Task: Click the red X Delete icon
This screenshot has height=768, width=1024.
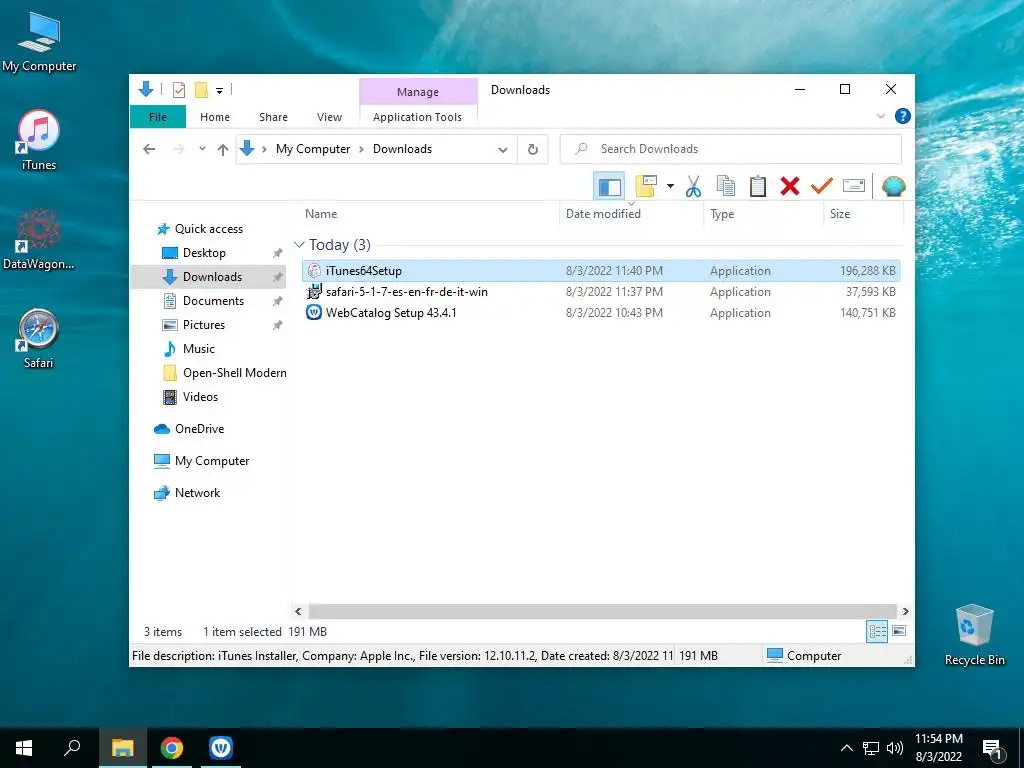Action: (790, 187)
